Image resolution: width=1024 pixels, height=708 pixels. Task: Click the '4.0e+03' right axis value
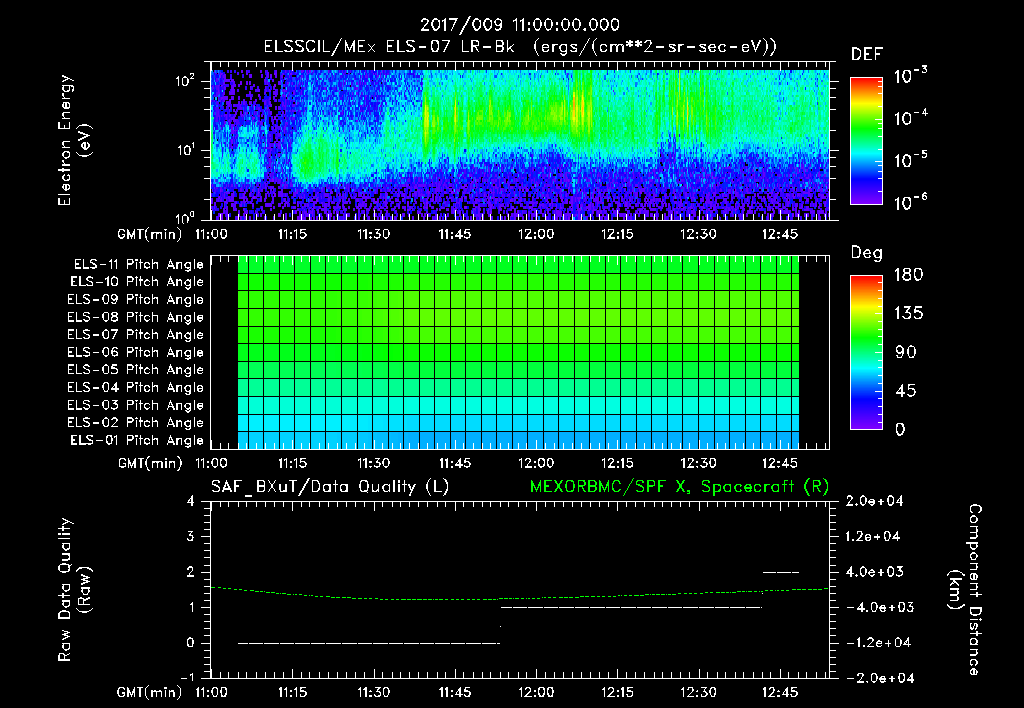click(x=874, y=572)
